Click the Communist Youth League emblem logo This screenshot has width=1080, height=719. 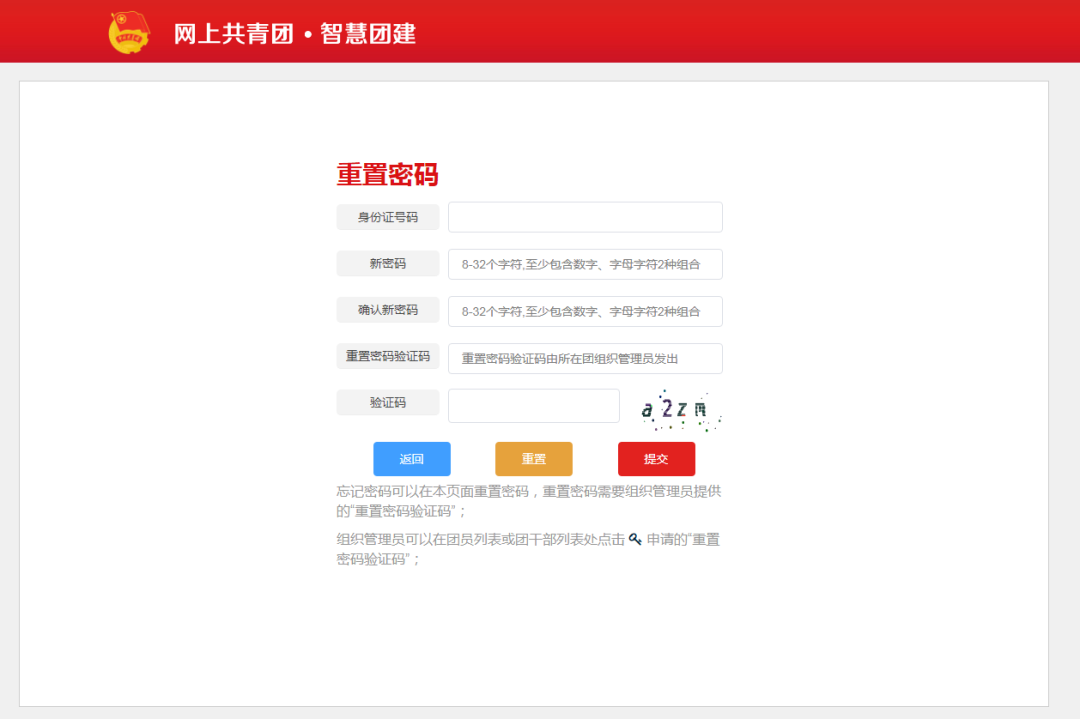pyautogui.click(x=128, y=32)
